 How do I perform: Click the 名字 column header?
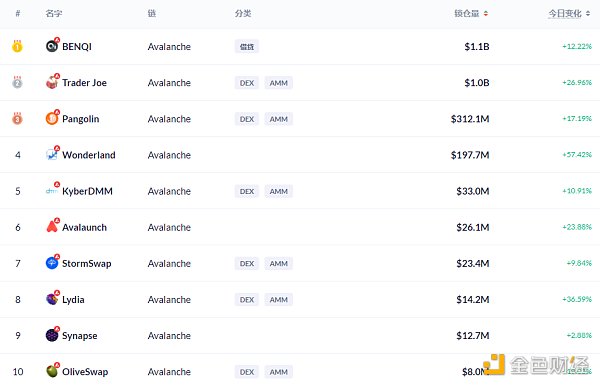point(54,14)
